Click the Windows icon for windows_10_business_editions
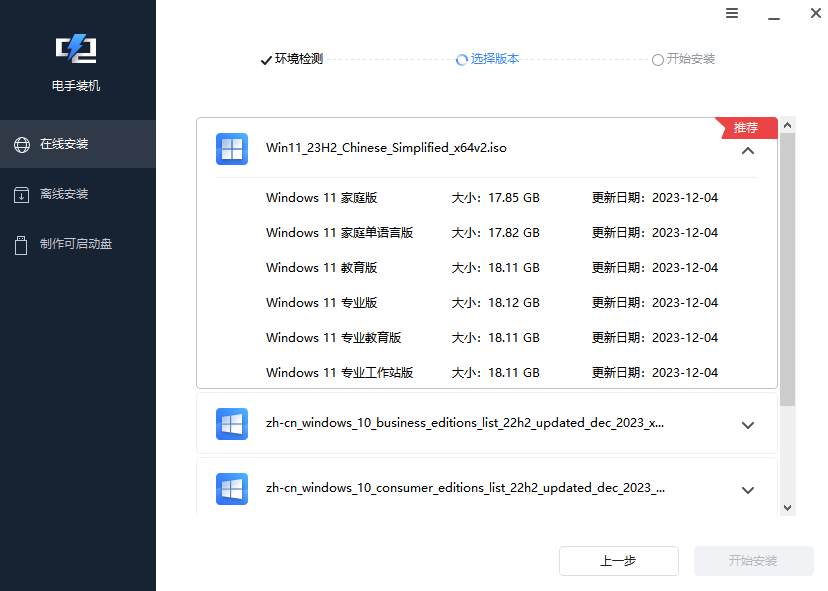Viewport: 828px width, 591px height. (231, 423)
